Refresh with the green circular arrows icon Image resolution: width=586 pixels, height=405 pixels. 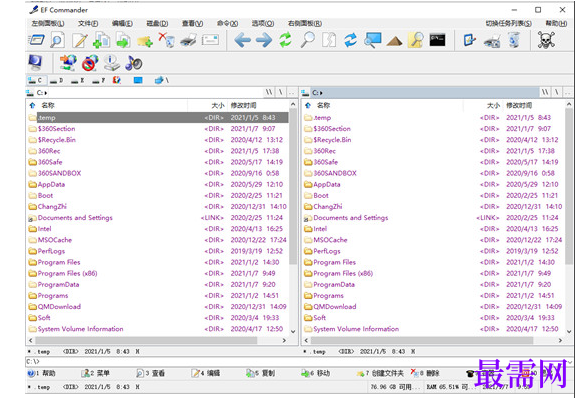(286, 40)
